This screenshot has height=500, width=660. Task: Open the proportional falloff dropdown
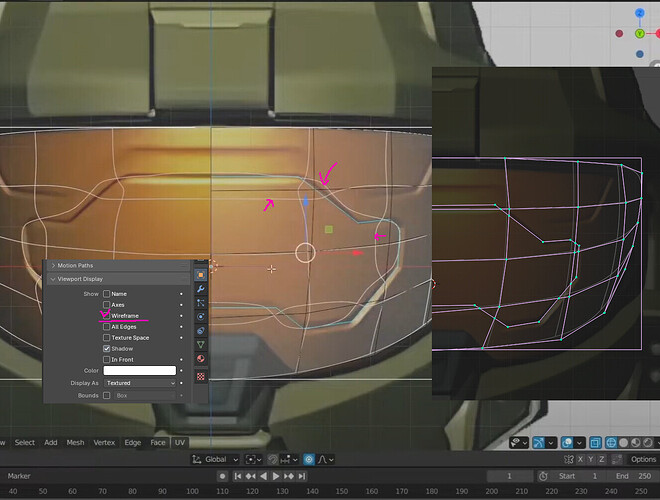[x=326, y=459]
